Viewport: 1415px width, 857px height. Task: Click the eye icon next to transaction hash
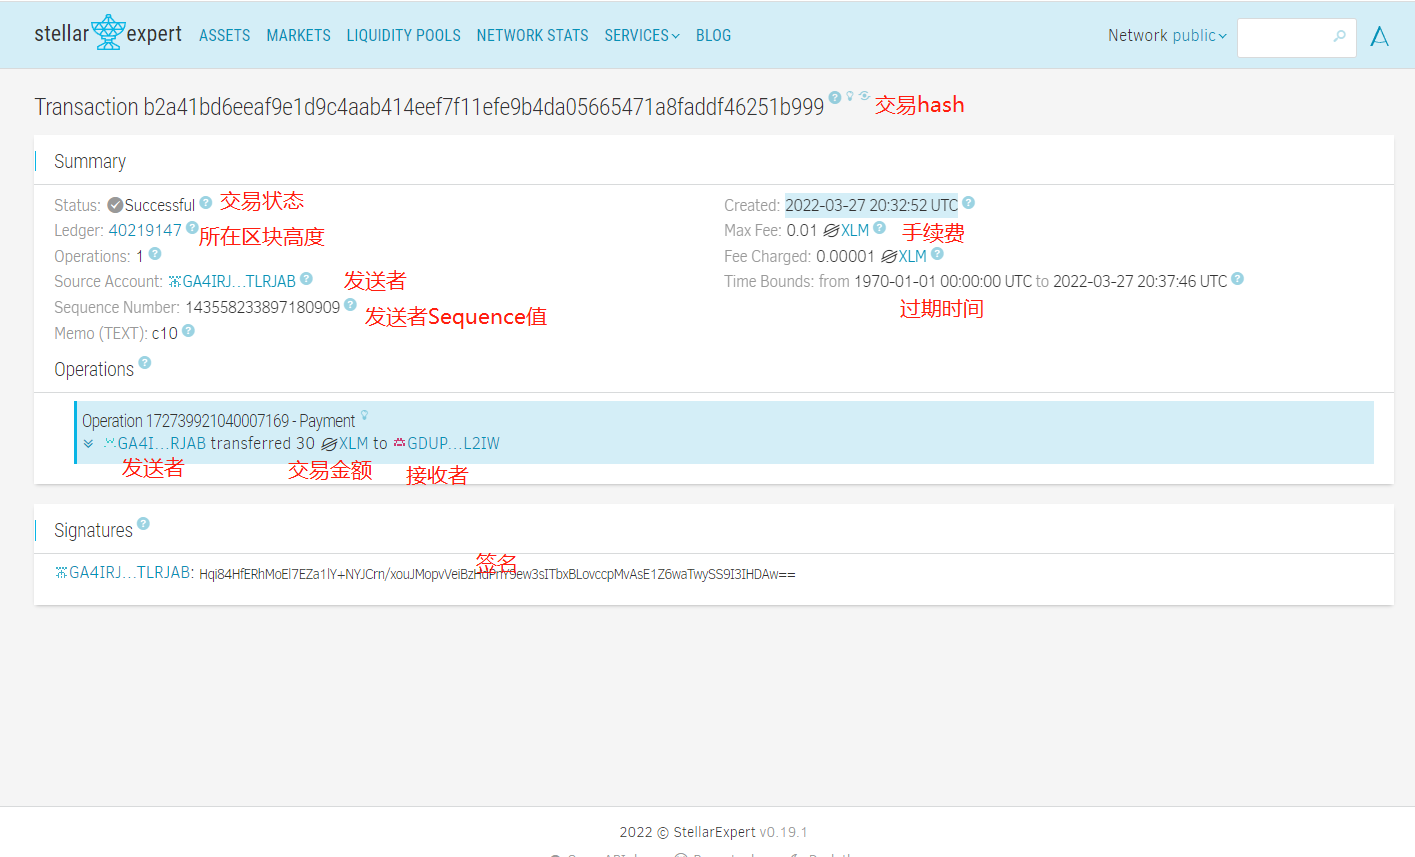tap(864, 96)
